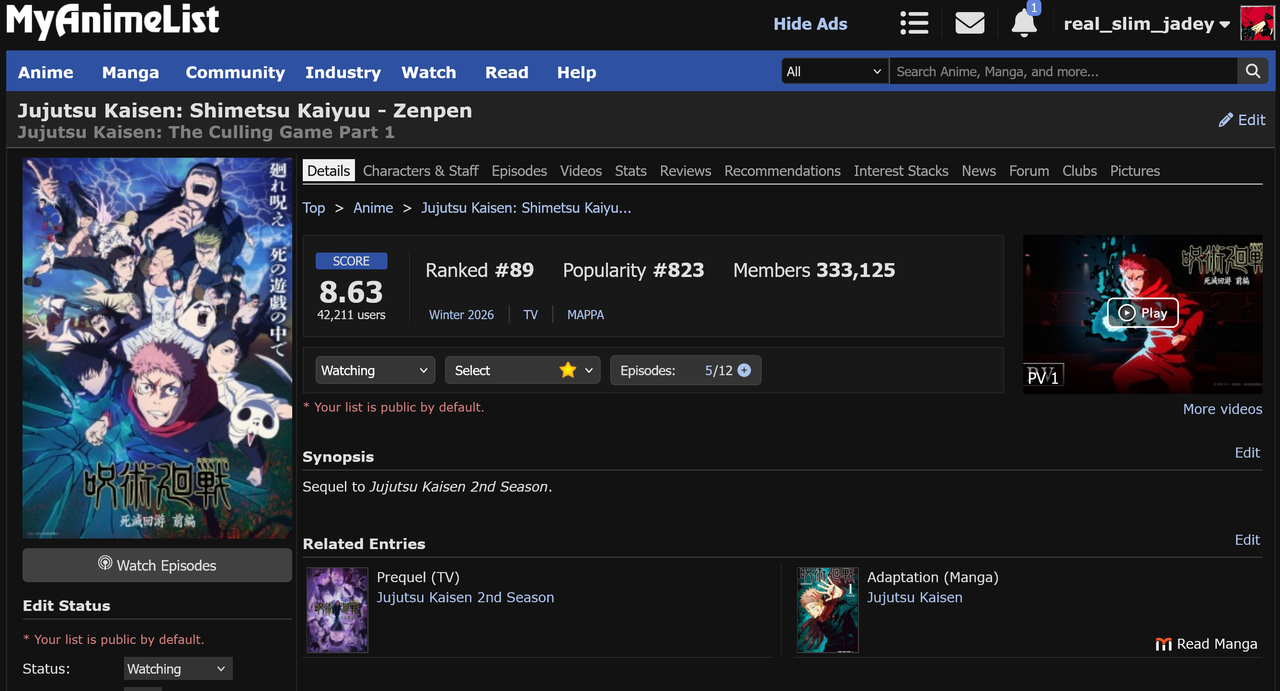Screen dimensions: 1280x691
Task: Click the Related Entries Edit link
Action: pos(1248,540)
